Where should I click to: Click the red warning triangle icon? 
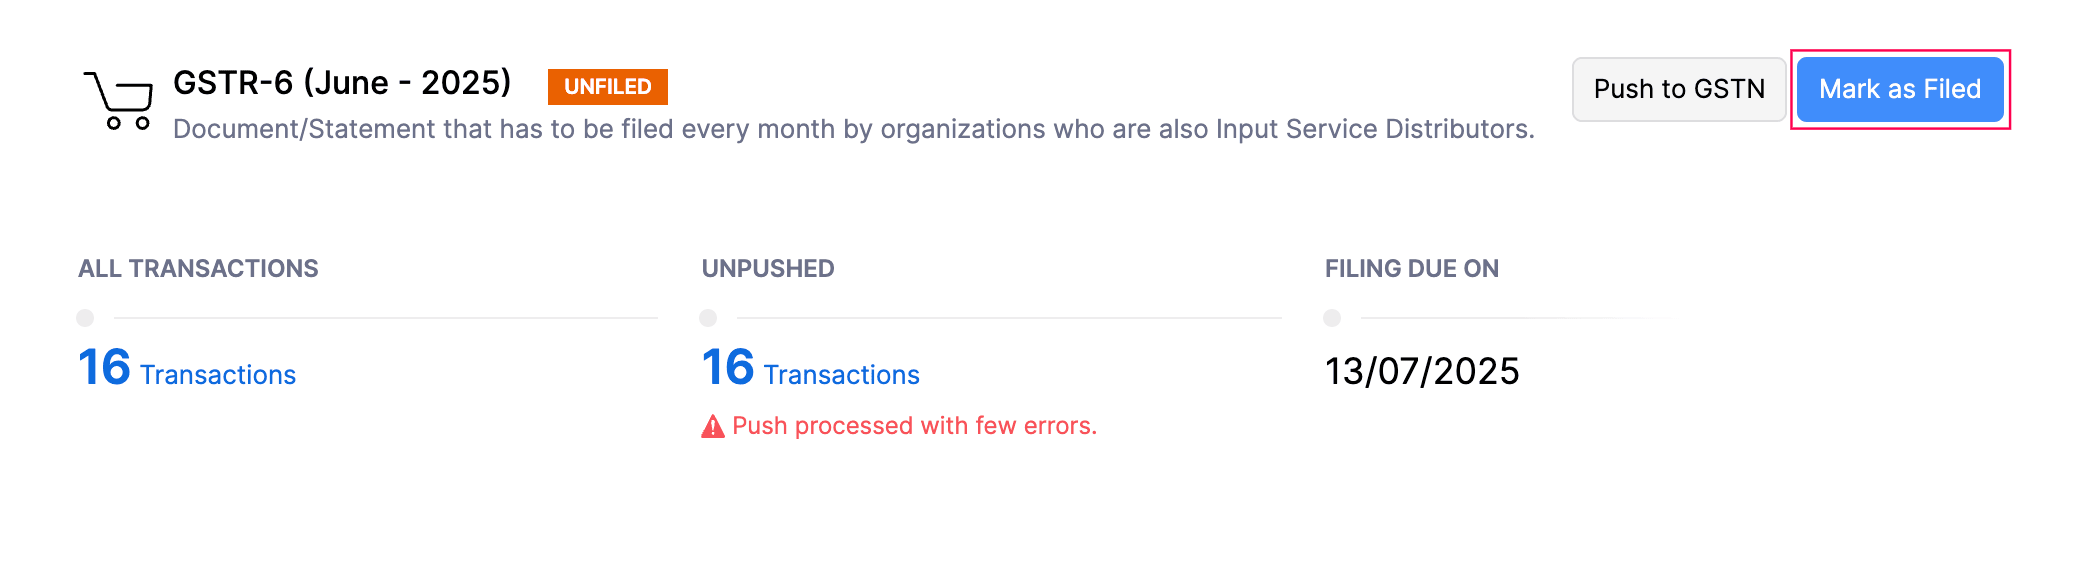[712, 427]
